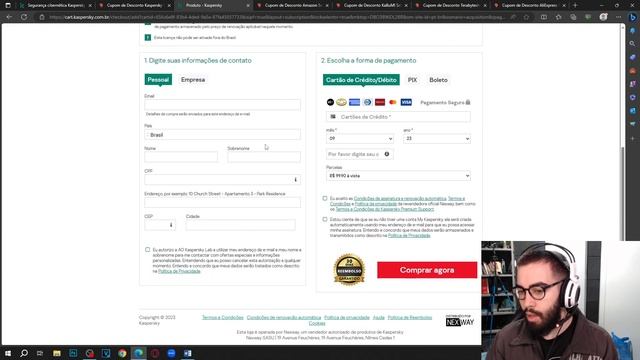Select Cartão de Crédito/Débito payment tab
The width and height of the screenshot is (640, 360).
click(361, 80)
